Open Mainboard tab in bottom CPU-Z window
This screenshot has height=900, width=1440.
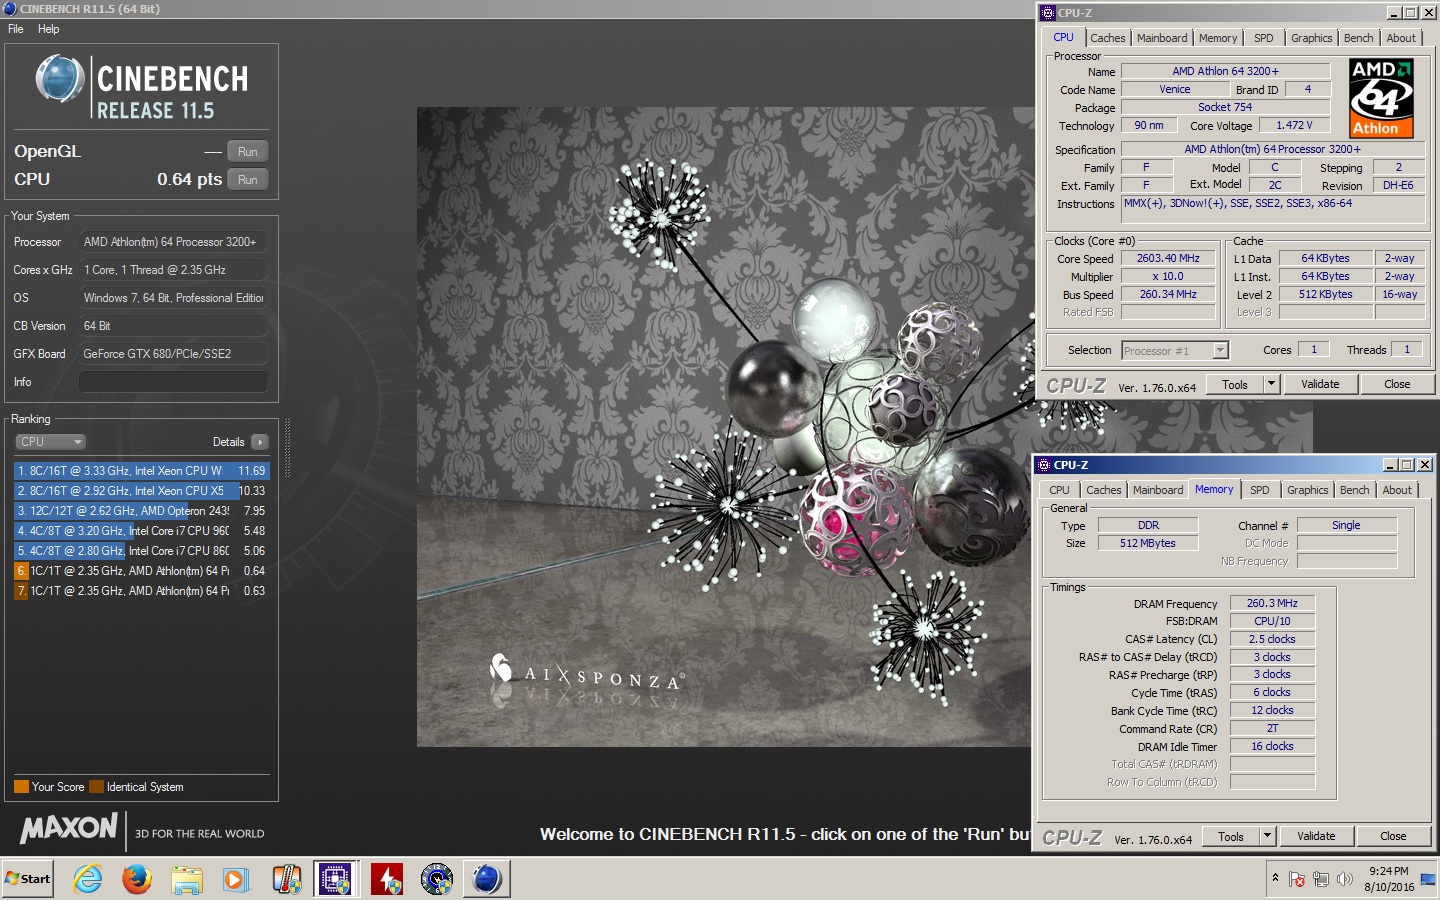(x=1158, y=490)
